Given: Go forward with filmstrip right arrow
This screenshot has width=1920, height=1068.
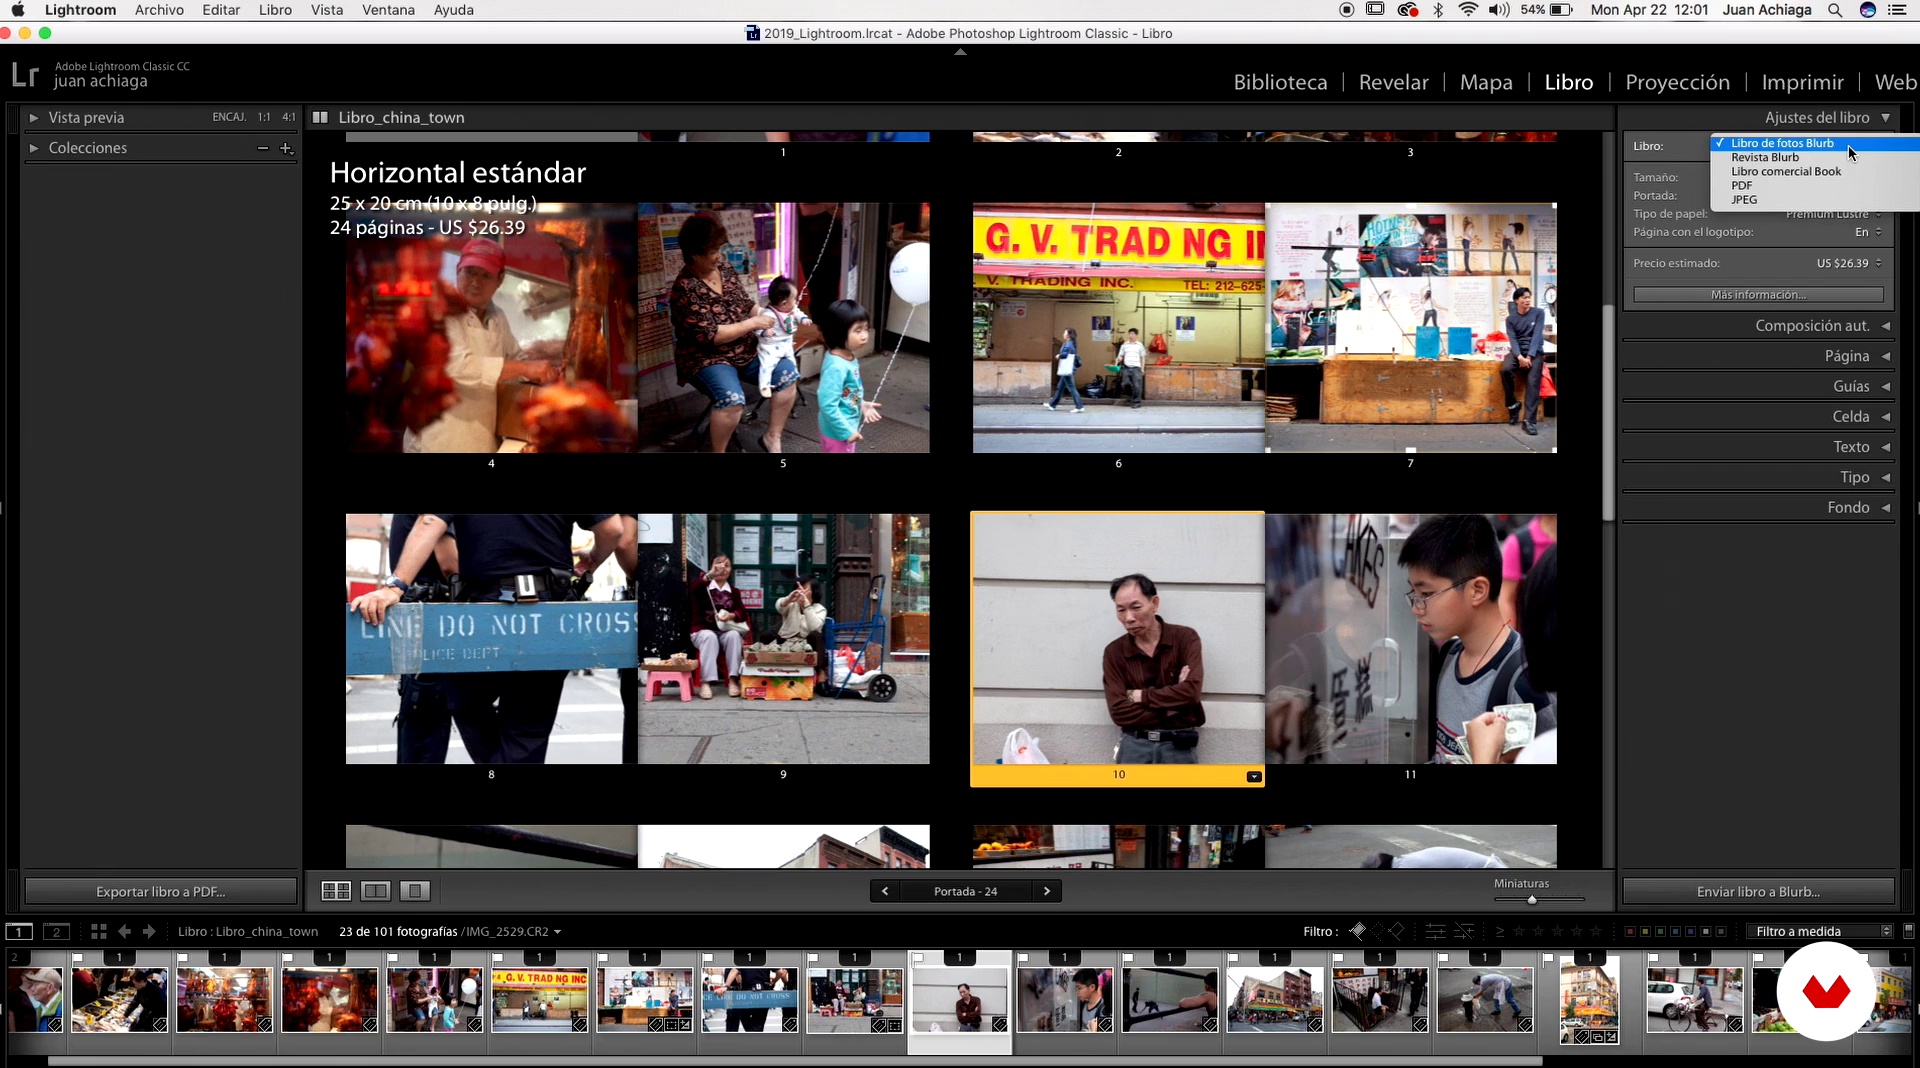Looking at the screenshot, I should point(149,931).
